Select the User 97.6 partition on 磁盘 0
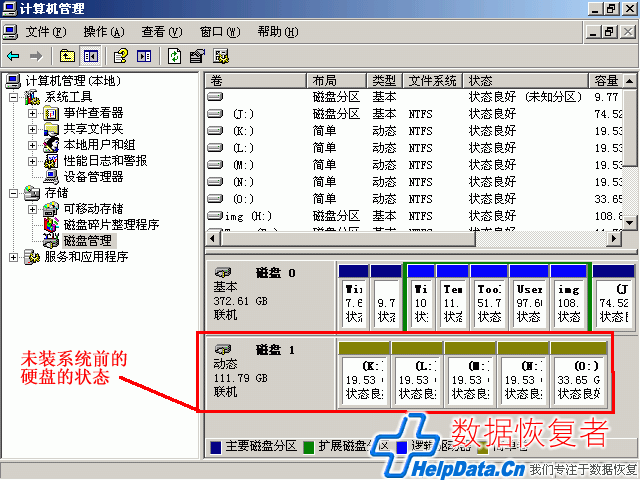The image size is (640, 480). pyautogui.click(x=529, y=297)
